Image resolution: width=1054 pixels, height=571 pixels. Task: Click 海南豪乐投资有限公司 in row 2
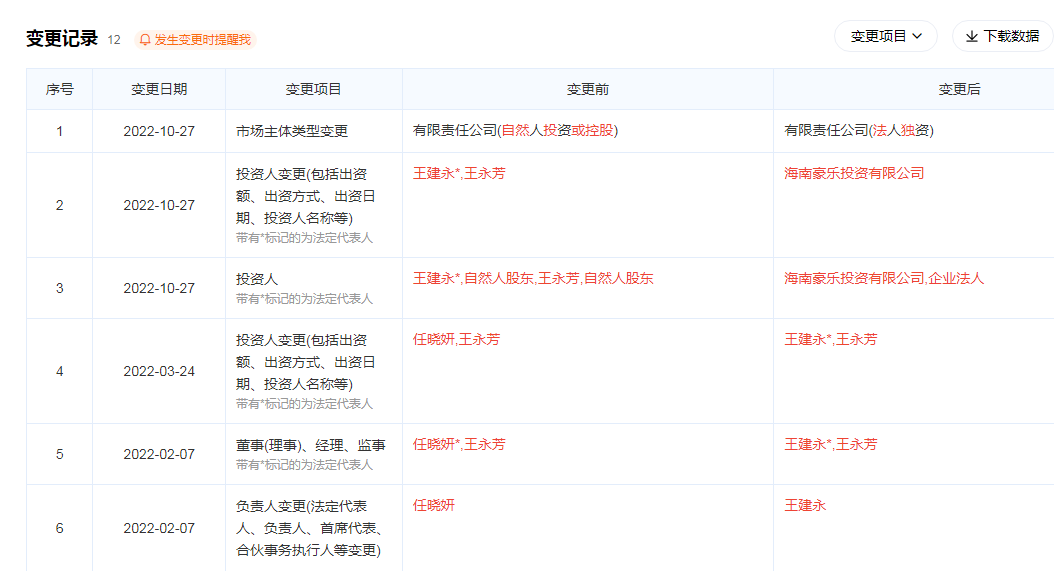click(854, 173)
